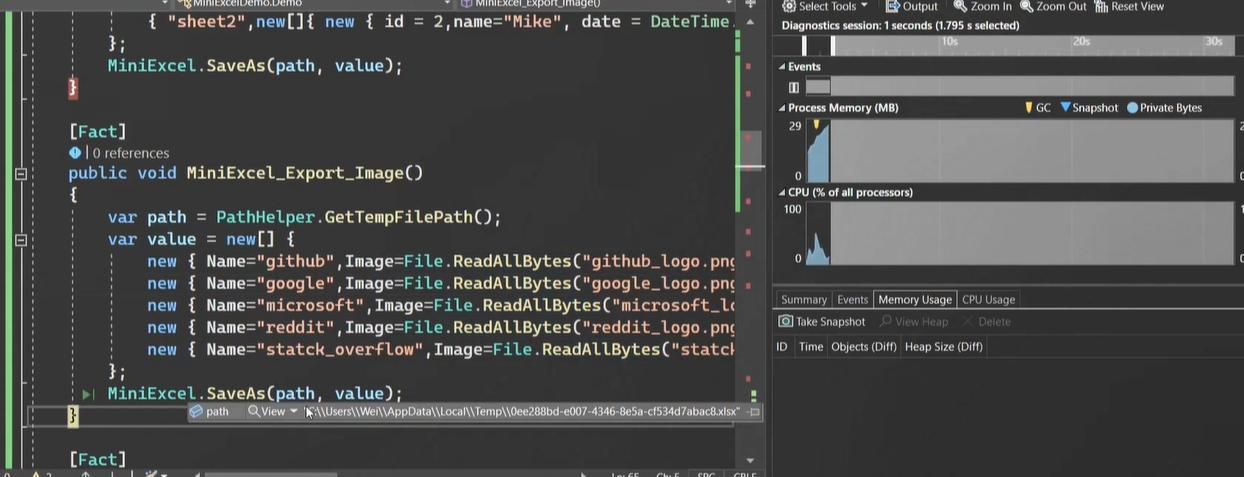Switch to the Summary tab
1244x477 pixels.
coord(803,299)
